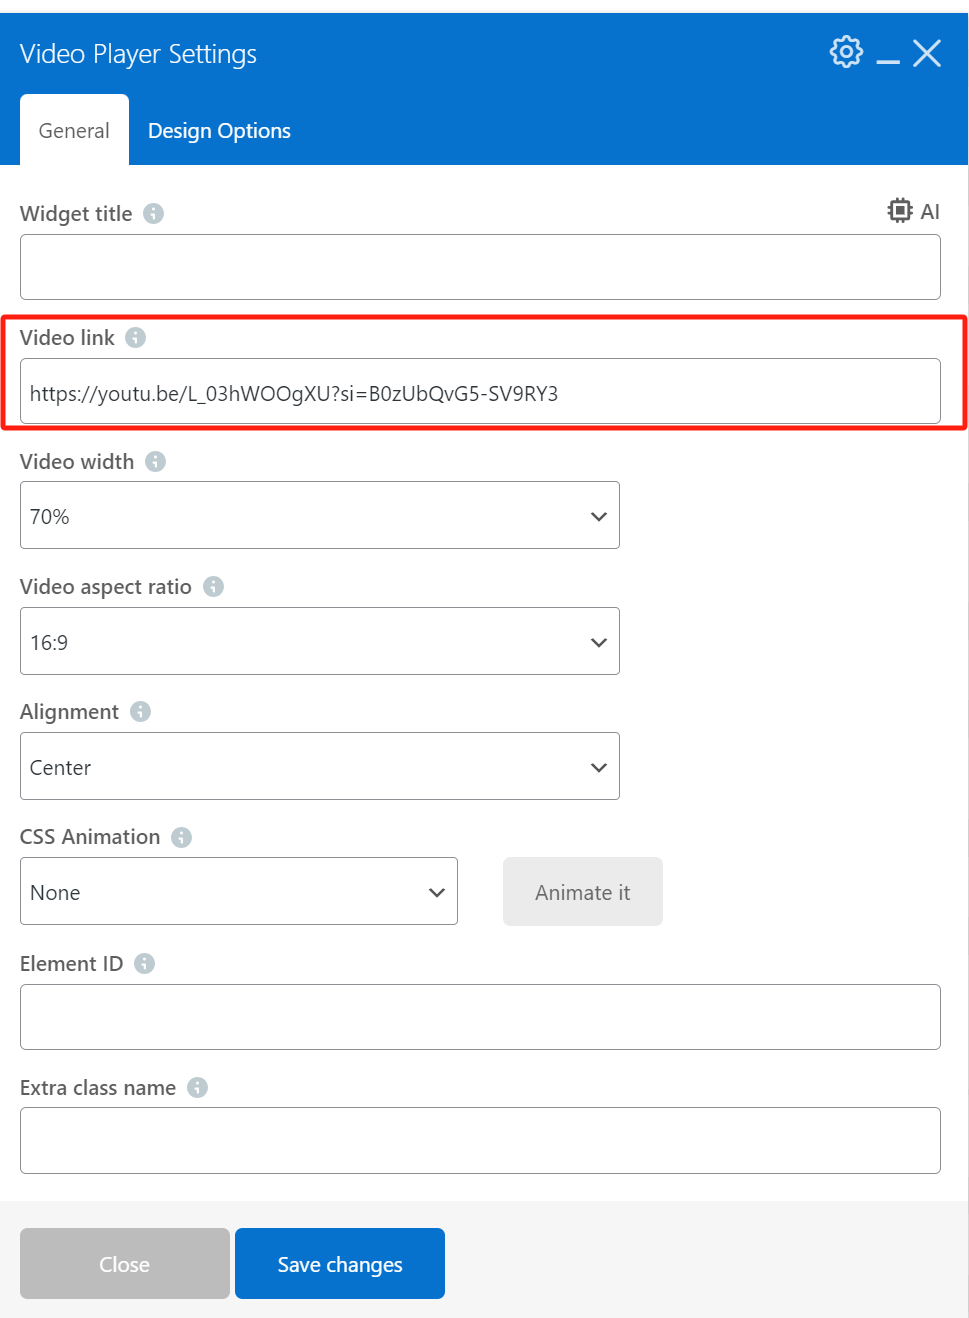Screen dimensions: 969x1318
Task: Show info tooltip beside CSS Animation
Action: tap(181, 838)
